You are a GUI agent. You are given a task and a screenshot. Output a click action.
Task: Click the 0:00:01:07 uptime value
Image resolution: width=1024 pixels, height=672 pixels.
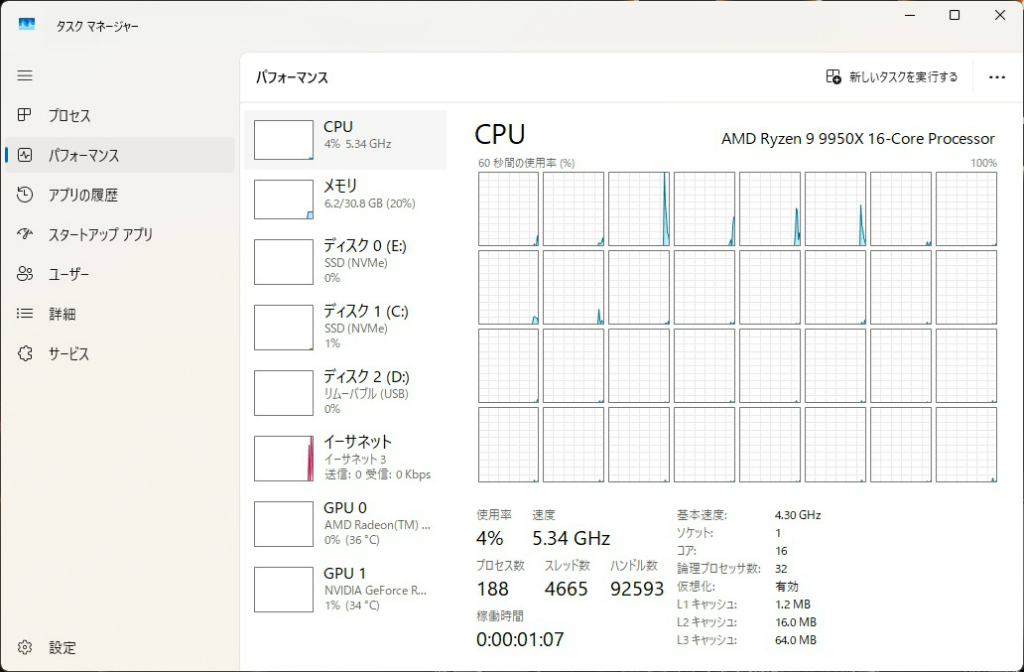(520, 639)
